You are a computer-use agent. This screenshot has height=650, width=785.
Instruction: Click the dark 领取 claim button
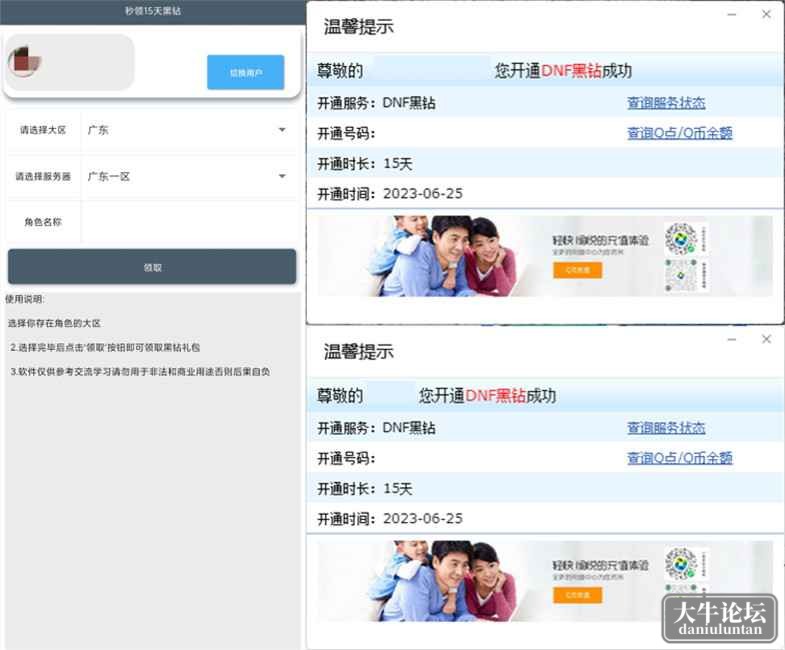[152, 267]
